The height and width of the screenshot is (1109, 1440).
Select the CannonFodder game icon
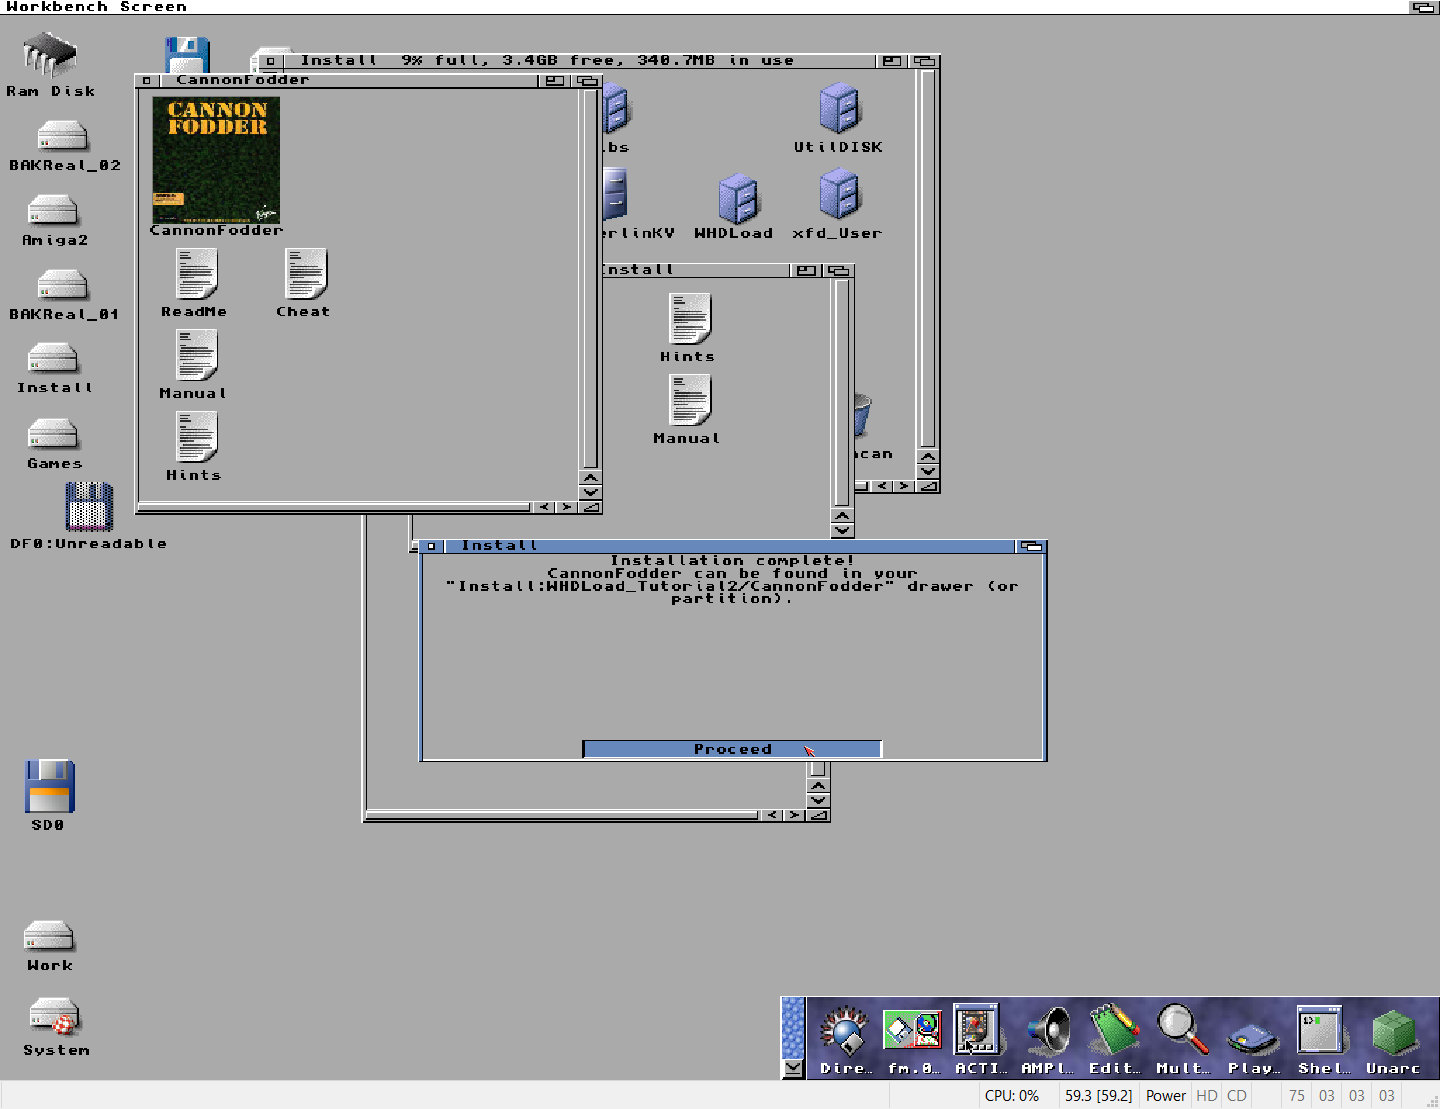pyautogui.click(x=216, y=161)
